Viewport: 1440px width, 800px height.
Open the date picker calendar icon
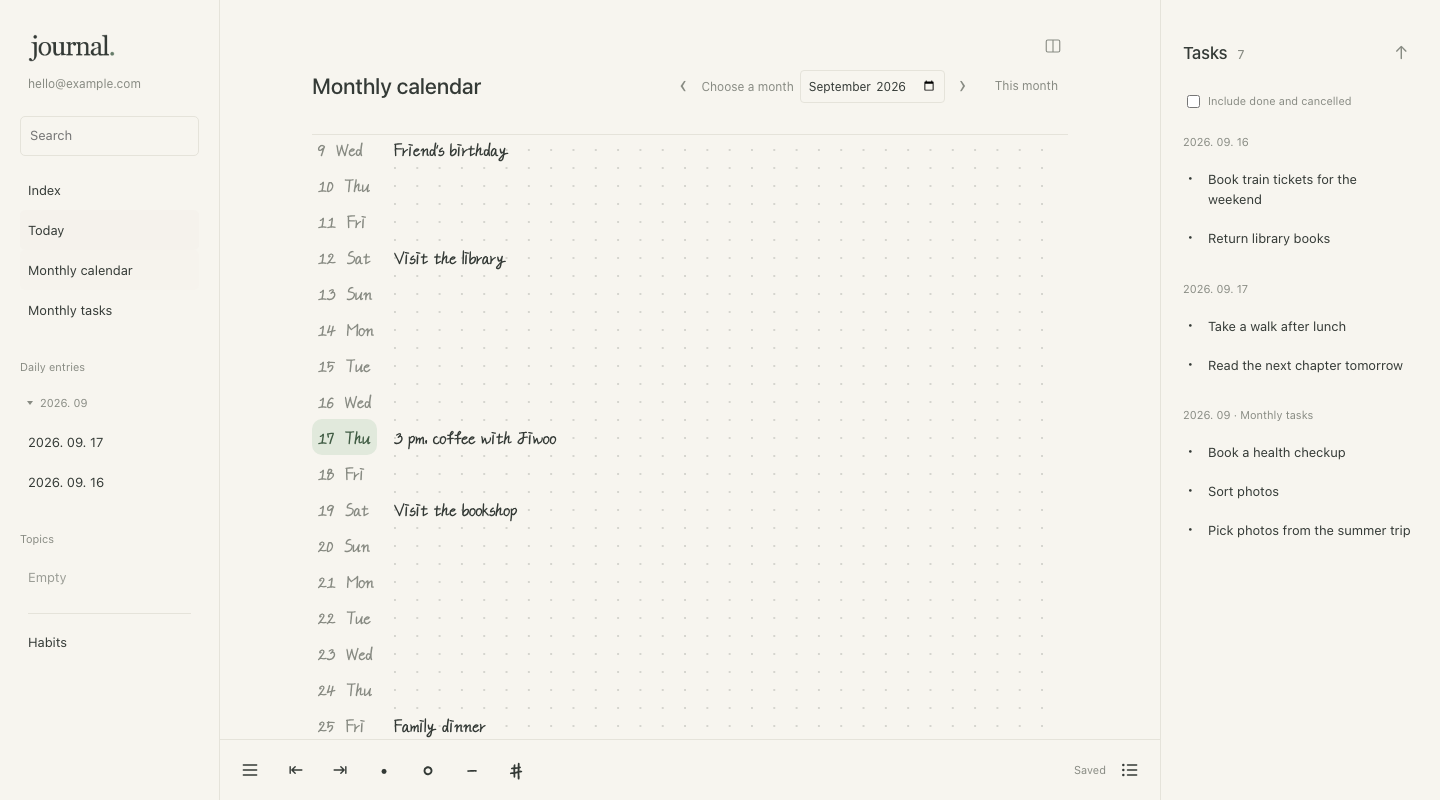point(929,86)
